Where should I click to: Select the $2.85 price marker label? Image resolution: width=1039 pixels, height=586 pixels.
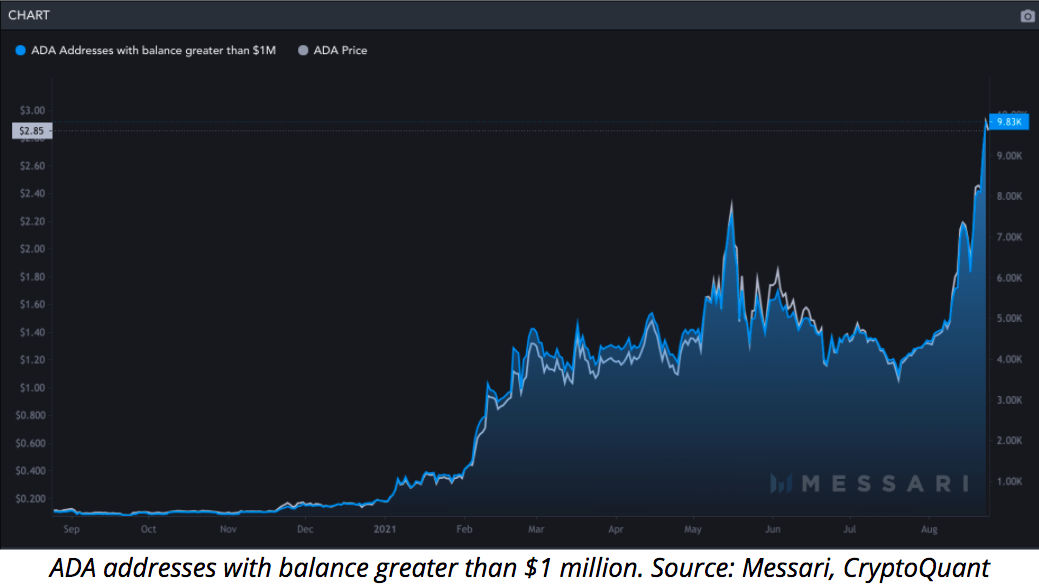(29, 130)
